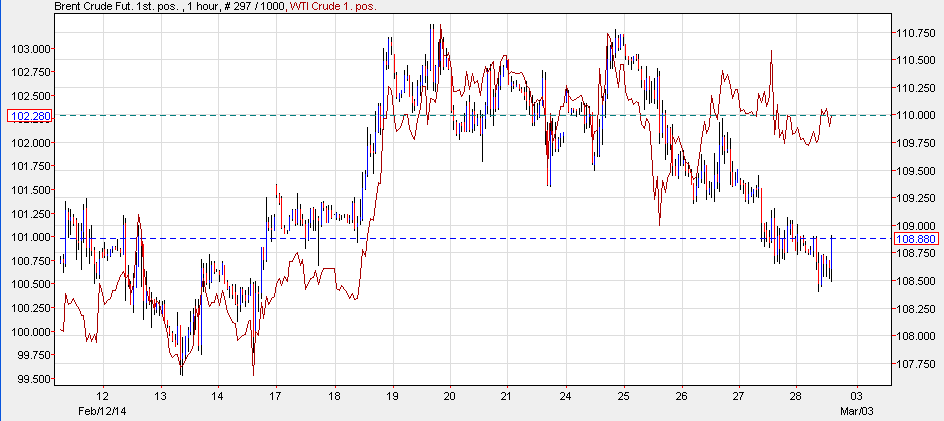The height and width of the screenshot is (421, 944).
Task: Click the 107.750 right axis label
Action: point(915,364)
